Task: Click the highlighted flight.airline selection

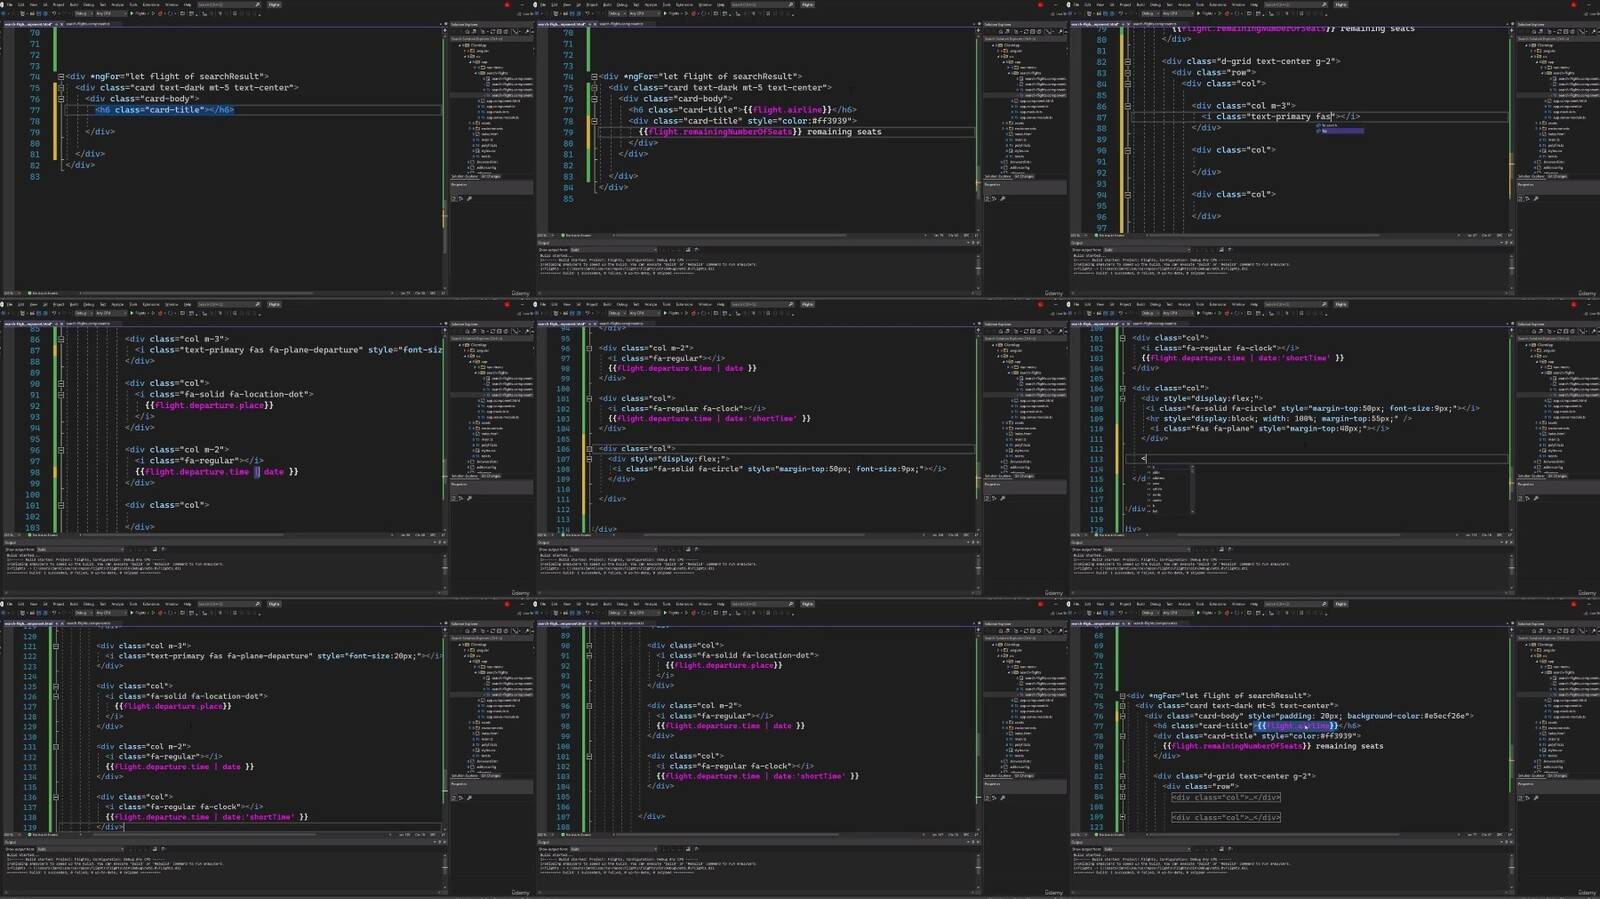Action: (x=1297, y=726)
